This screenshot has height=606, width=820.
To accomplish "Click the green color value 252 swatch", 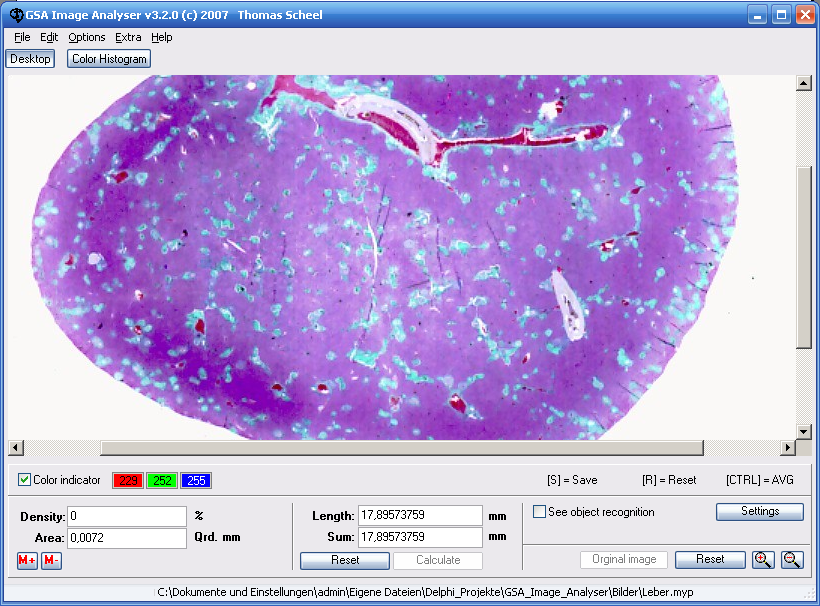I will (x=162, y=481).
